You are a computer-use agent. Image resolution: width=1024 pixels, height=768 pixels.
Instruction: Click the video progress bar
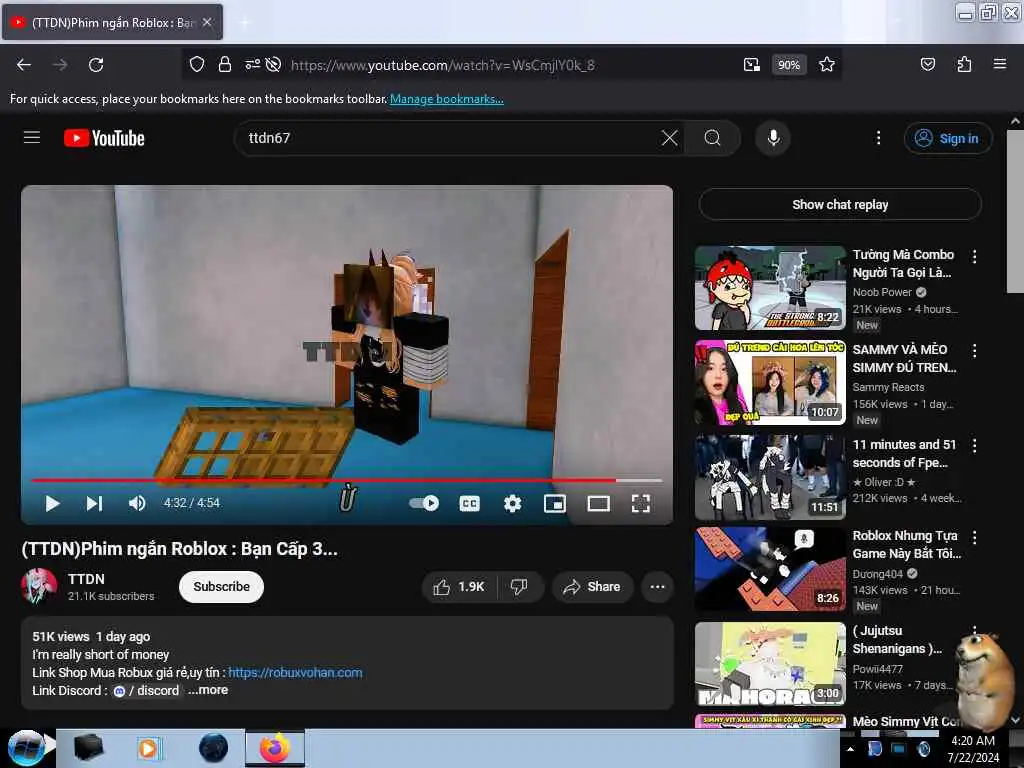347,480
